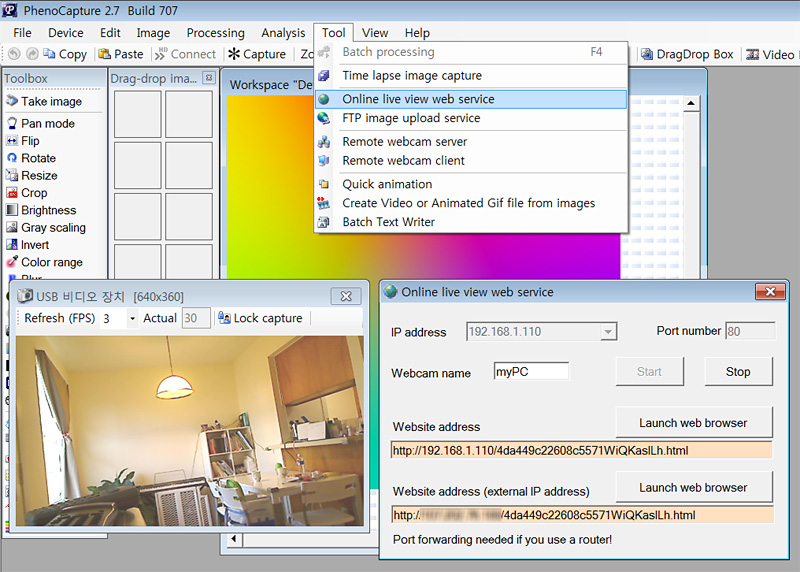The height and width of the screenshot is (572, 800).
Task: Choose Time lapse image capture
Action: pos(411,75)
